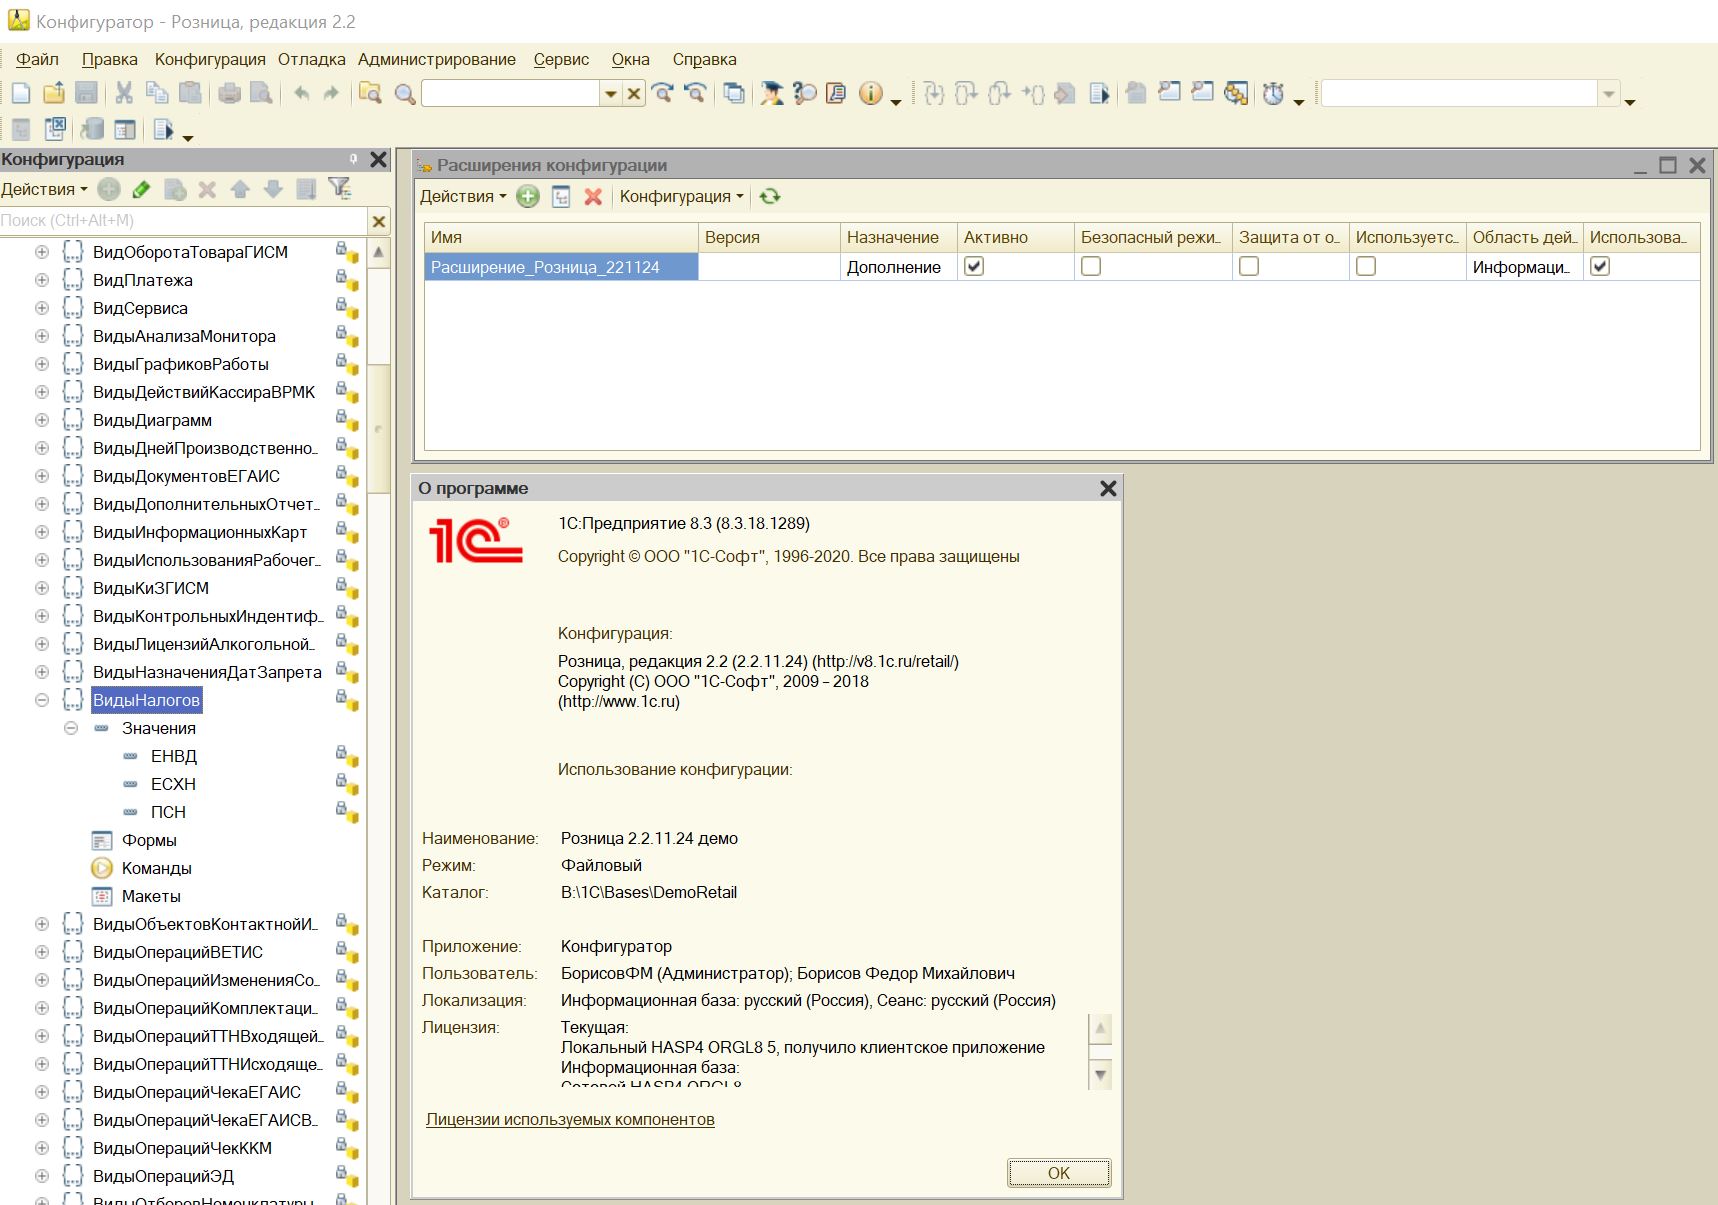The height and width of the screenshot is (1205, 1718).
Task: Clear the configuration search box
Action: [379, 221]
